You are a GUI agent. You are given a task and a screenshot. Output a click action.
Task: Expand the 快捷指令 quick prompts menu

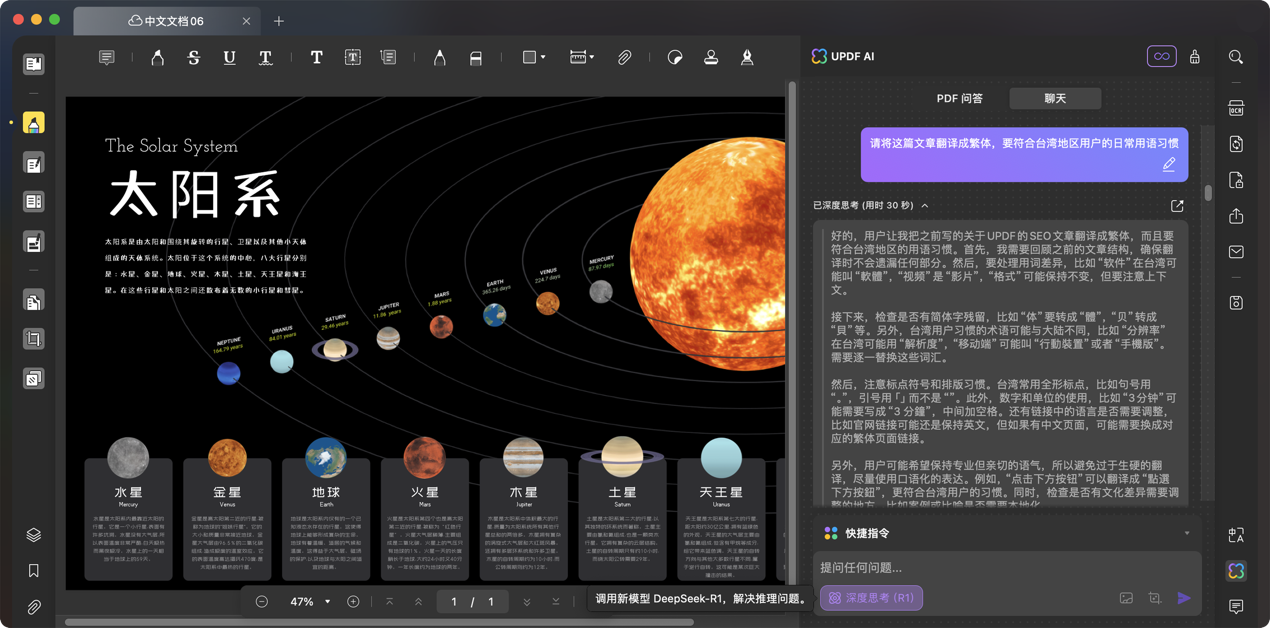[x=1187, y=534]
